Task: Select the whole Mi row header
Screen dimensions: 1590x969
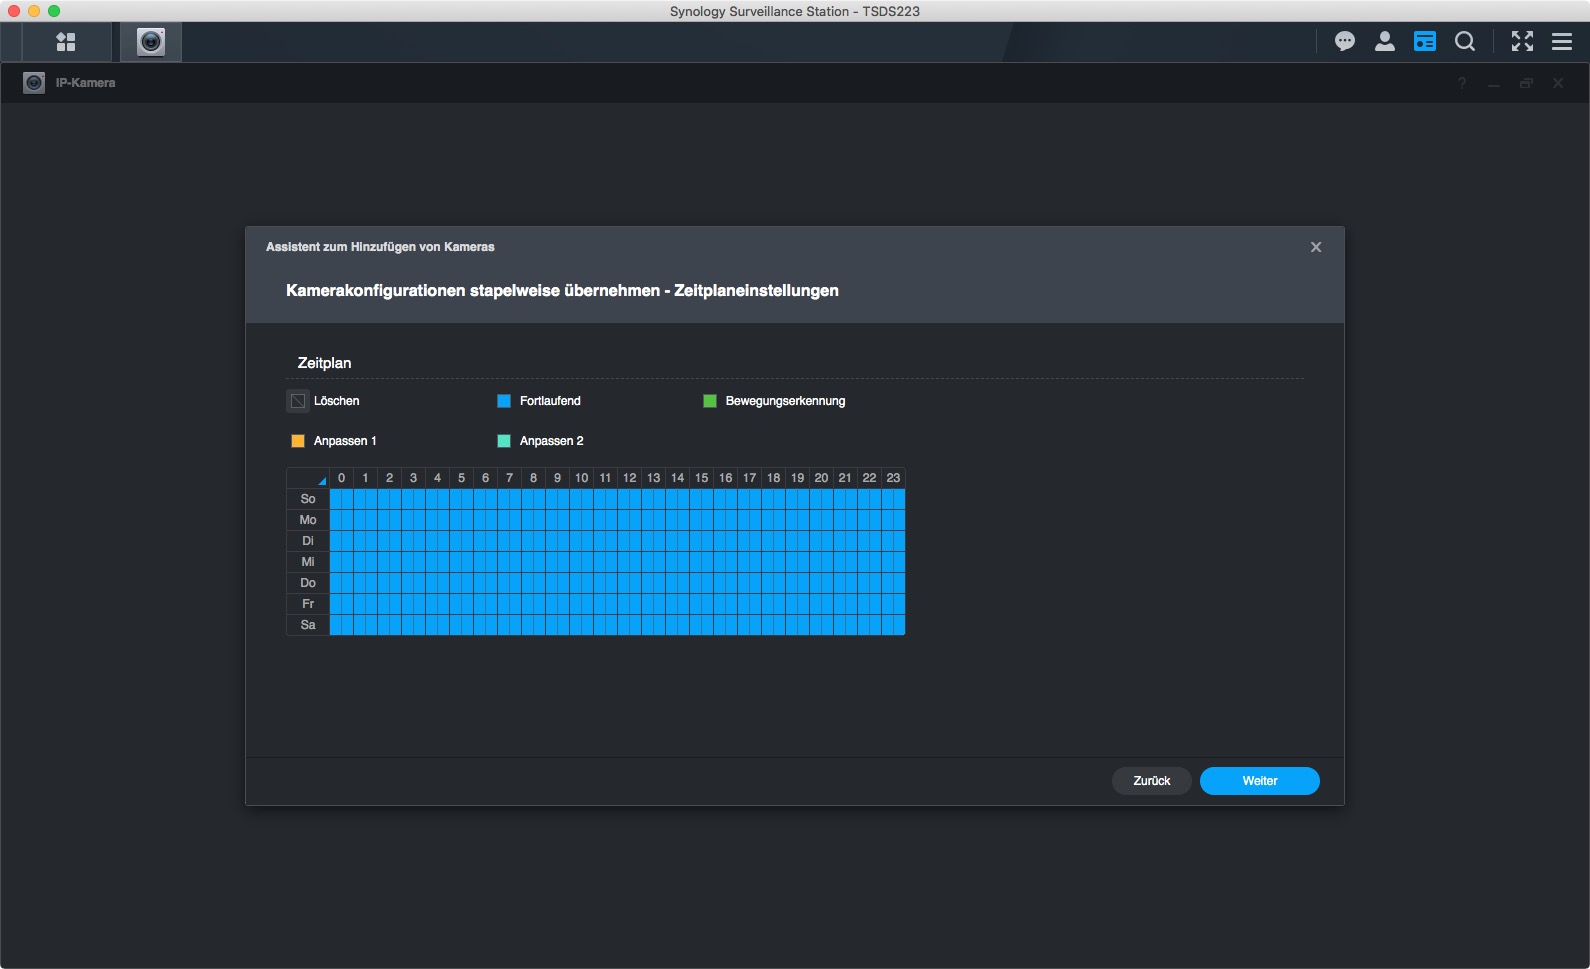Action: [x=308, y=562]
